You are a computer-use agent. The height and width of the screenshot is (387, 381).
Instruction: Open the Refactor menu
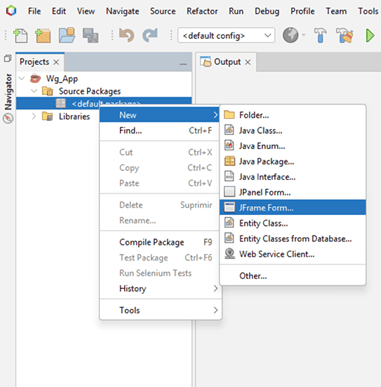pyautogui.click(x=202, y=11)
